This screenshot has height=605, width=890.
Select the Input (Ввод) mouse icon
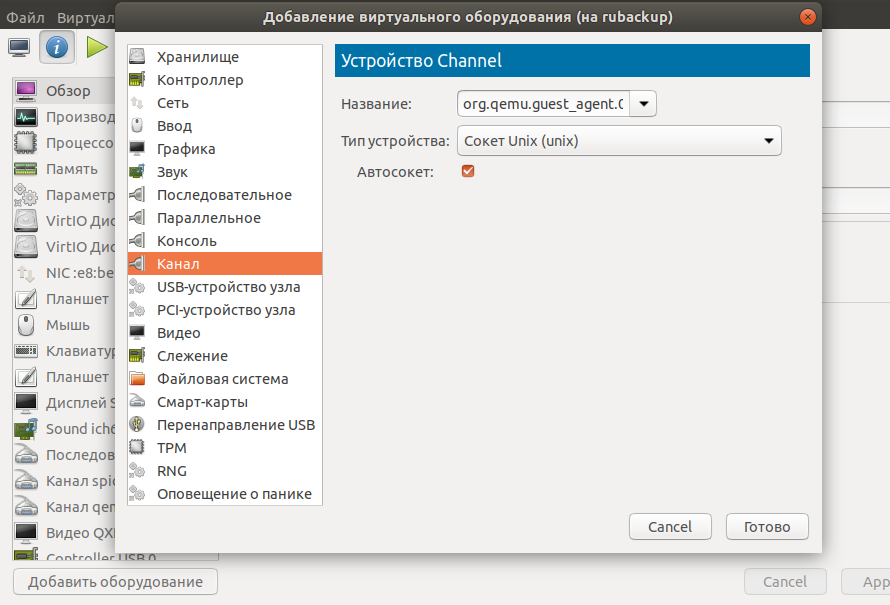pyautogui.click(x=138, y=126)
